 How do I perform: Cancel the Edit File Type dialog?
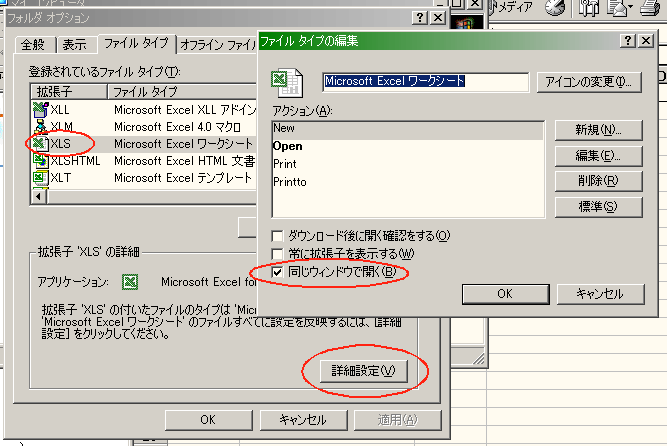point(600,294)
